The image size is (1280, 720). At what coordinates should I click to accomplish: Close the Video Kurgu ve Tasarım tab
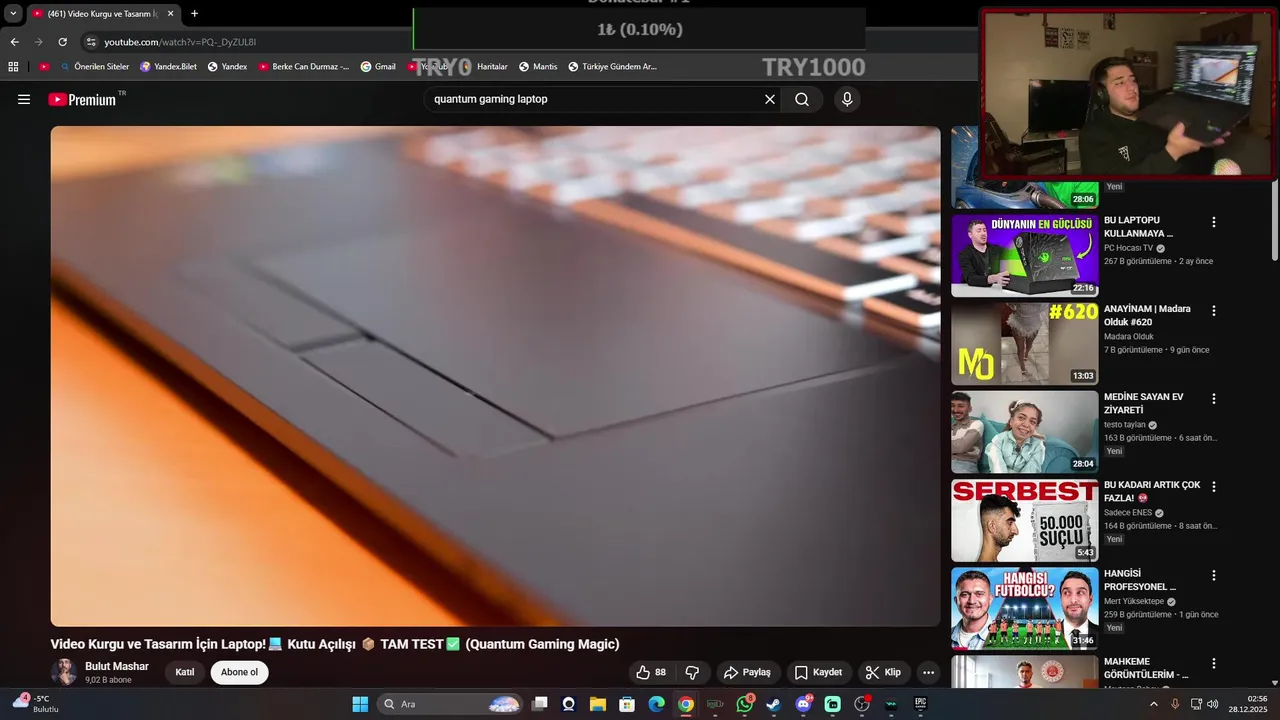(x=170, y=14)
